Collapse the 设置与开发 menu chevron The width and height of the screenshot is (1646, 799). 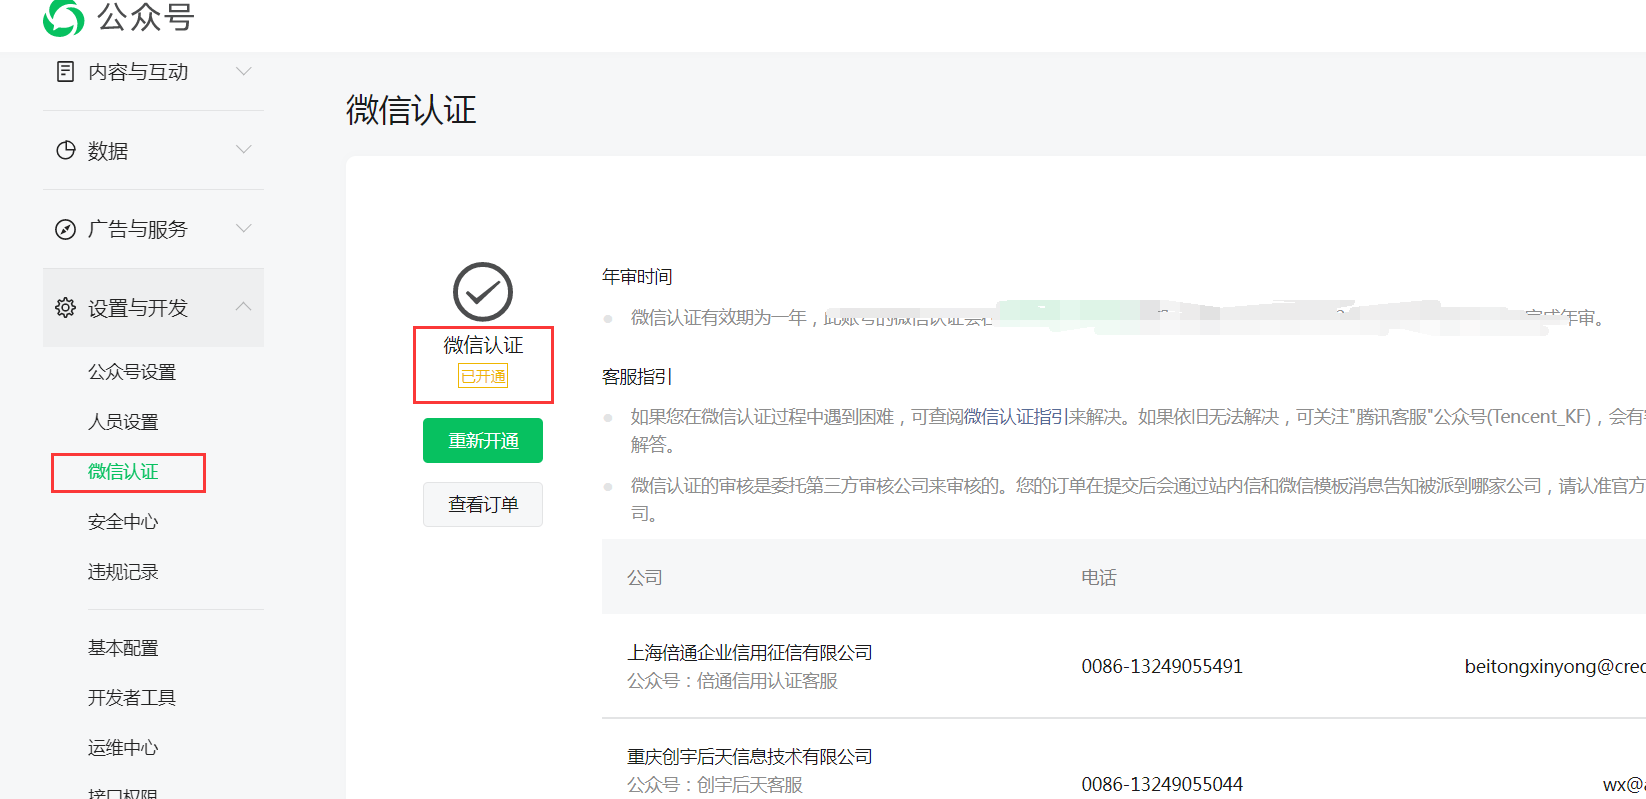coord(243,307)
